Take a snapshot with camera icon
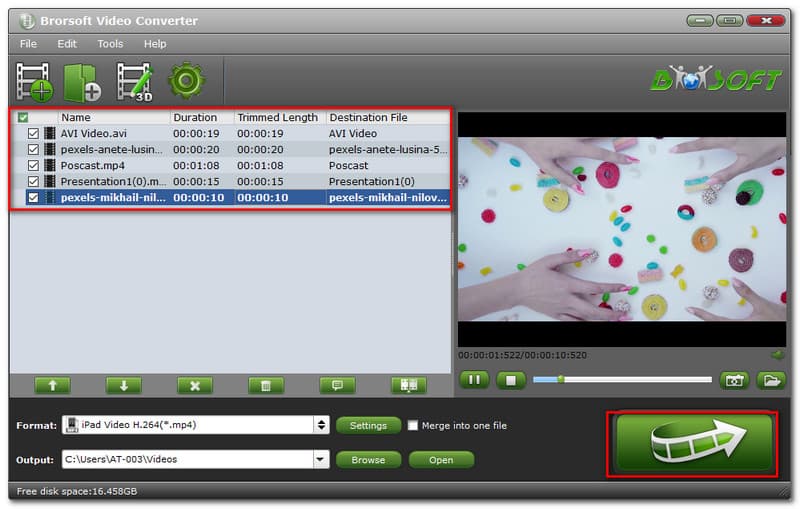 [x=735, y=380]
